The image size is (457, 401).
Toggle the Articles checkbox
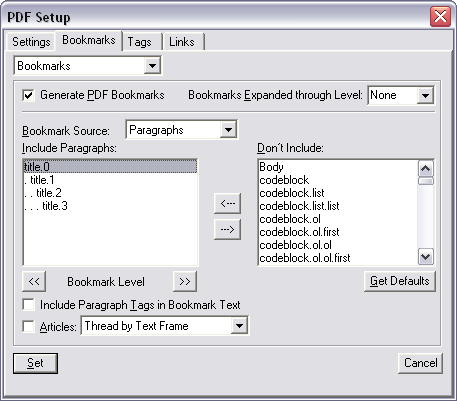pyautogui.click(x=29, y=326)
